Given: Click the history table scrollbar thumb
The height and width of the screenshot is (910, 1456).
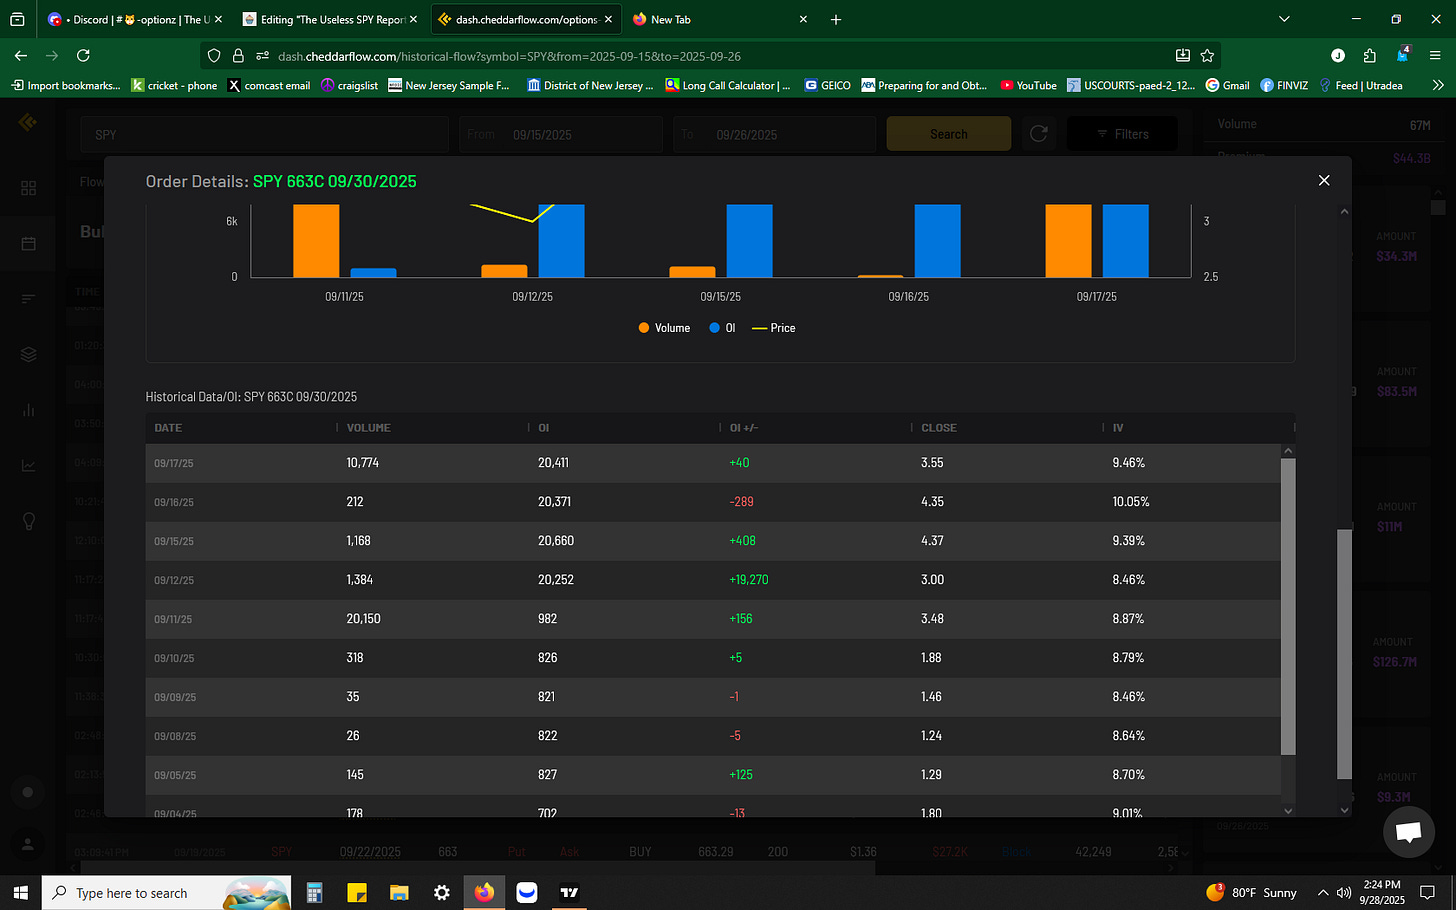Looking at the screenshot, I should [x=1288, y=606].
